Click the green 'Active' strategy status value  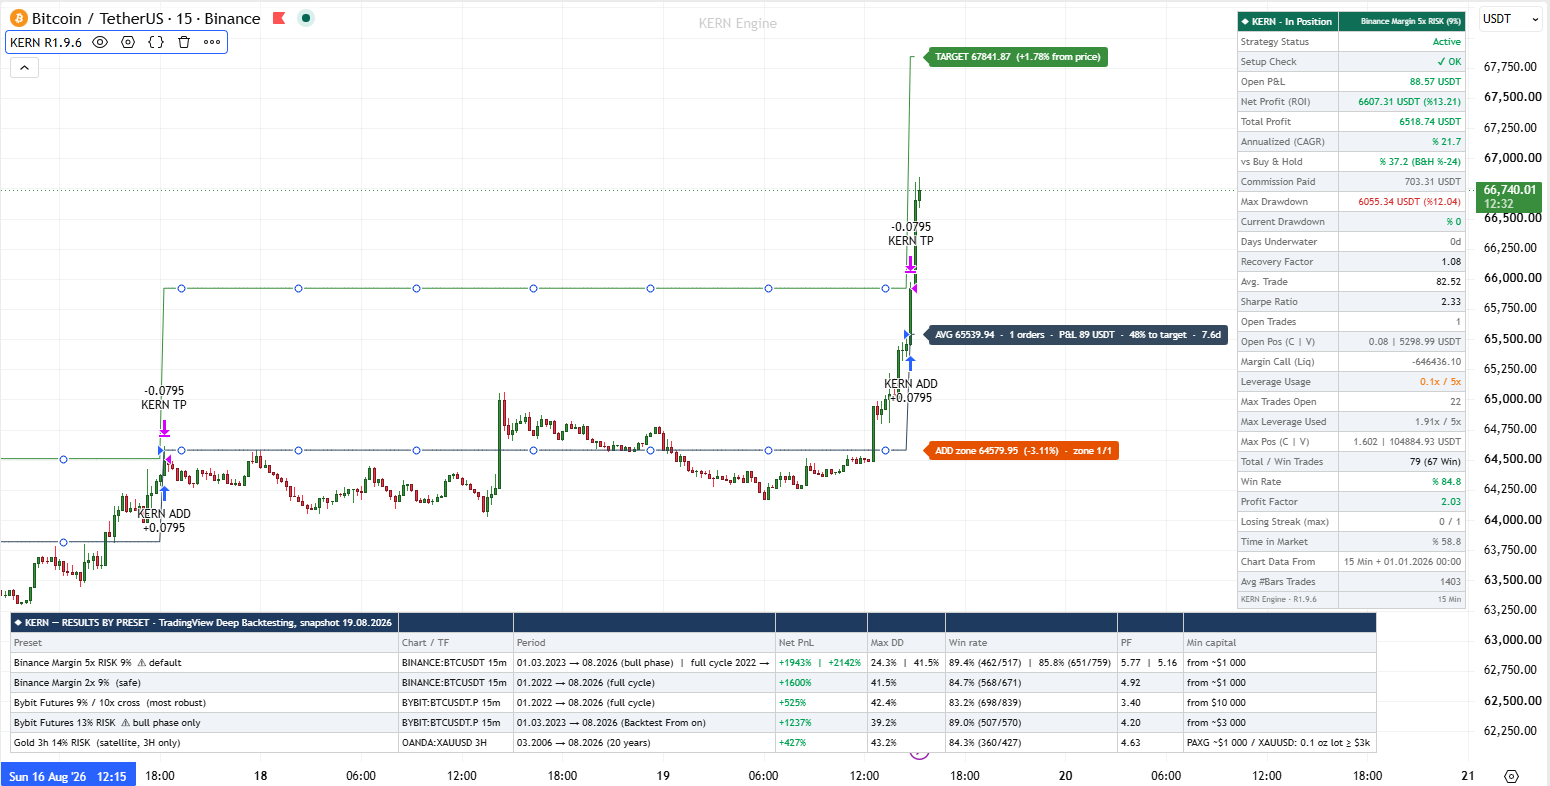coord(1446,42)
